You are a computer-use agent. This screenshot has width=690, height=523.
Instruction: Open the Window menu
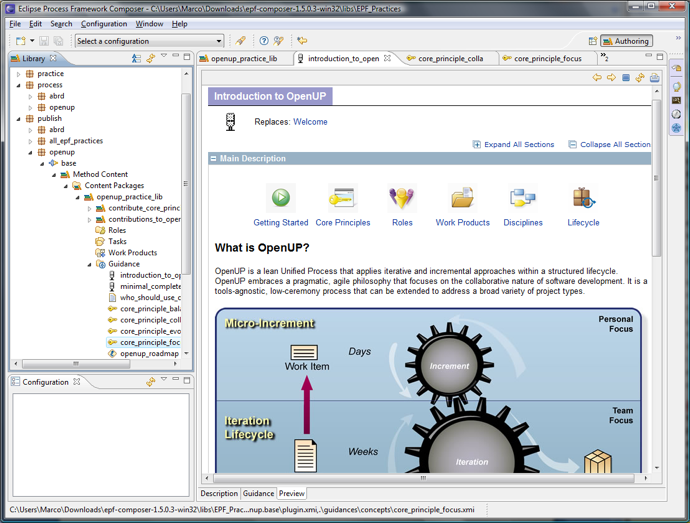(x=149, y=24)
